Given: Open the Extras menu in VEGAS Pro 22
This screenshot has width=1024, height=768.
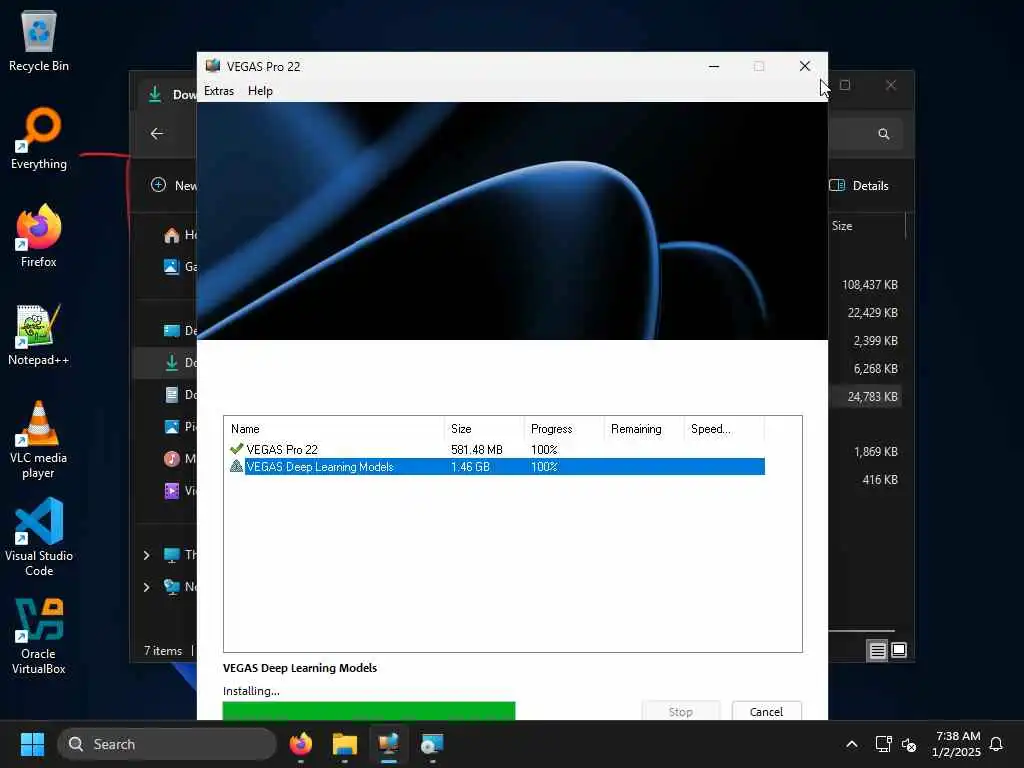Looking at the screenshot, I should point(219,91).
